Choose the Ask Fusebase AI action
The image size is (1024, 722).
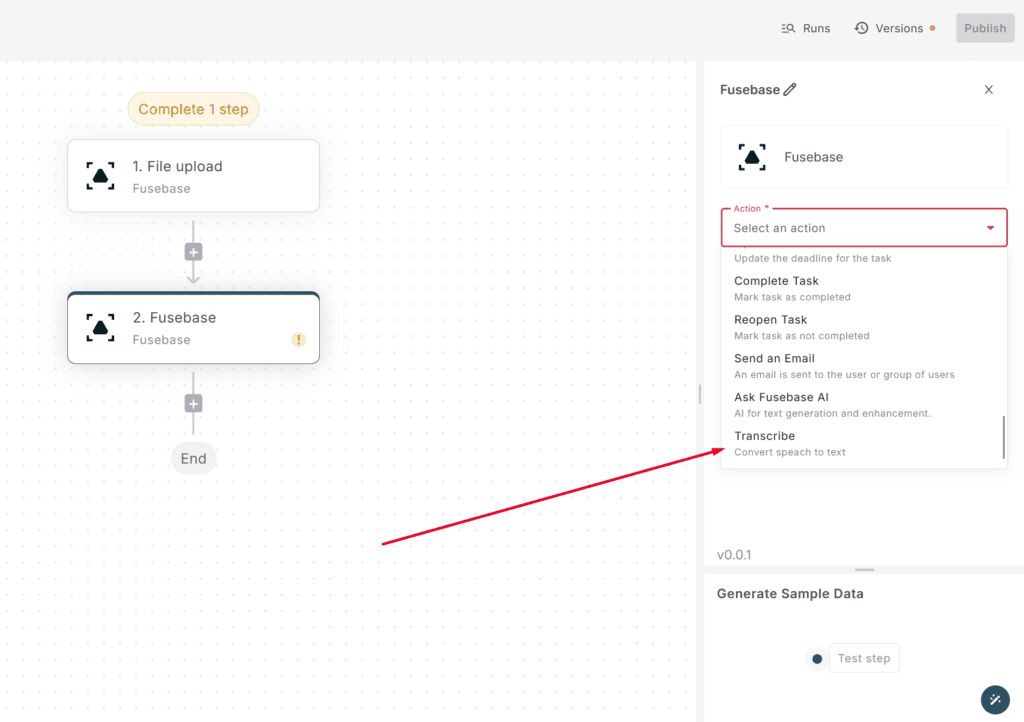click(864, 404)
